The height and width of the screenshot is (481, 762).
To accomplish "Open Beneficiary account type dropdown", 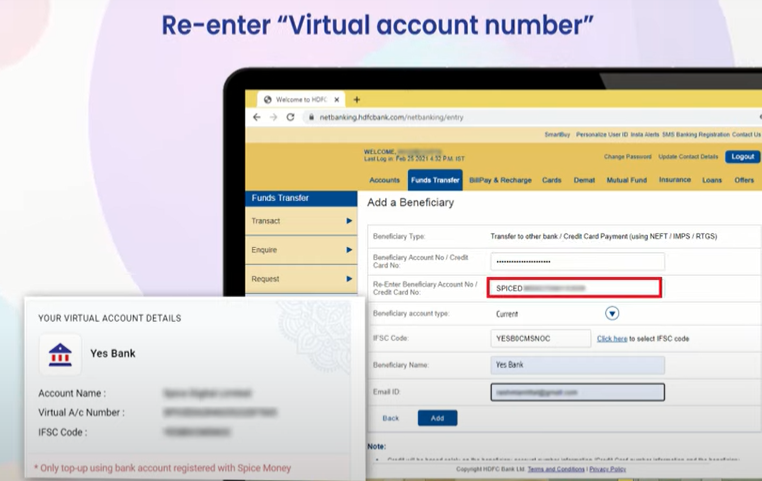I will coord(612,313).
